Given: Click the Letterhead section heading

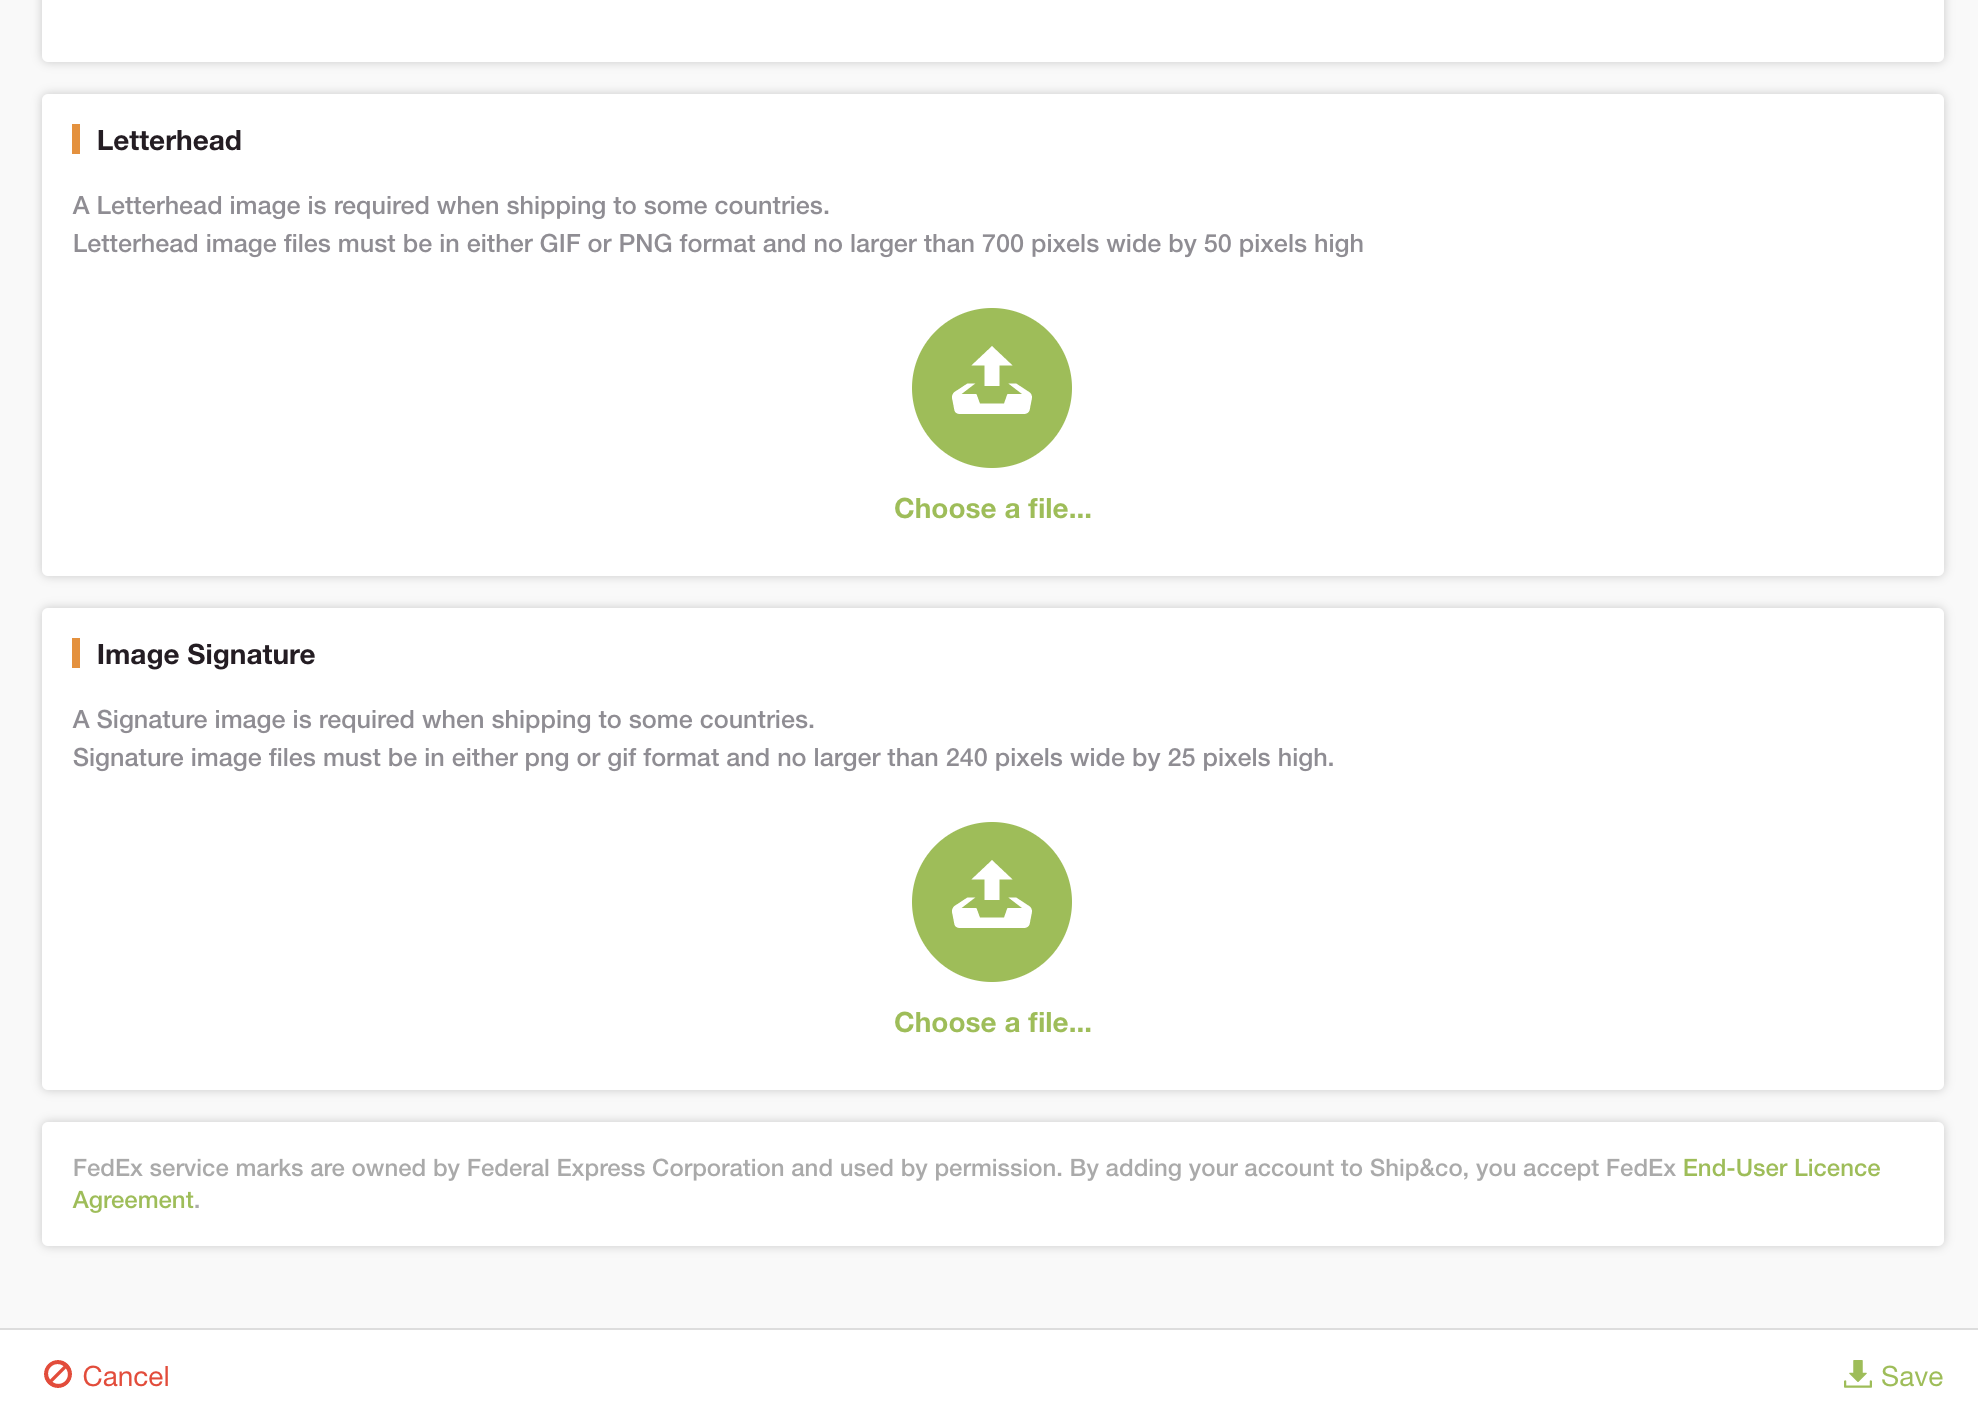Looking at the screenshot, I should (x=169, y=141).
